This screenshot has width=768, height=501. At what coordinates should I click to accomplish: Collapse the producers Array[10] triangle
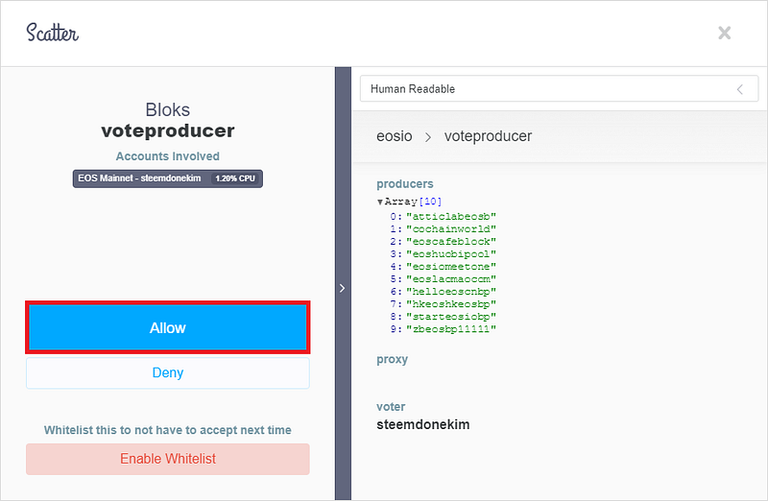[x=380, y=201]
